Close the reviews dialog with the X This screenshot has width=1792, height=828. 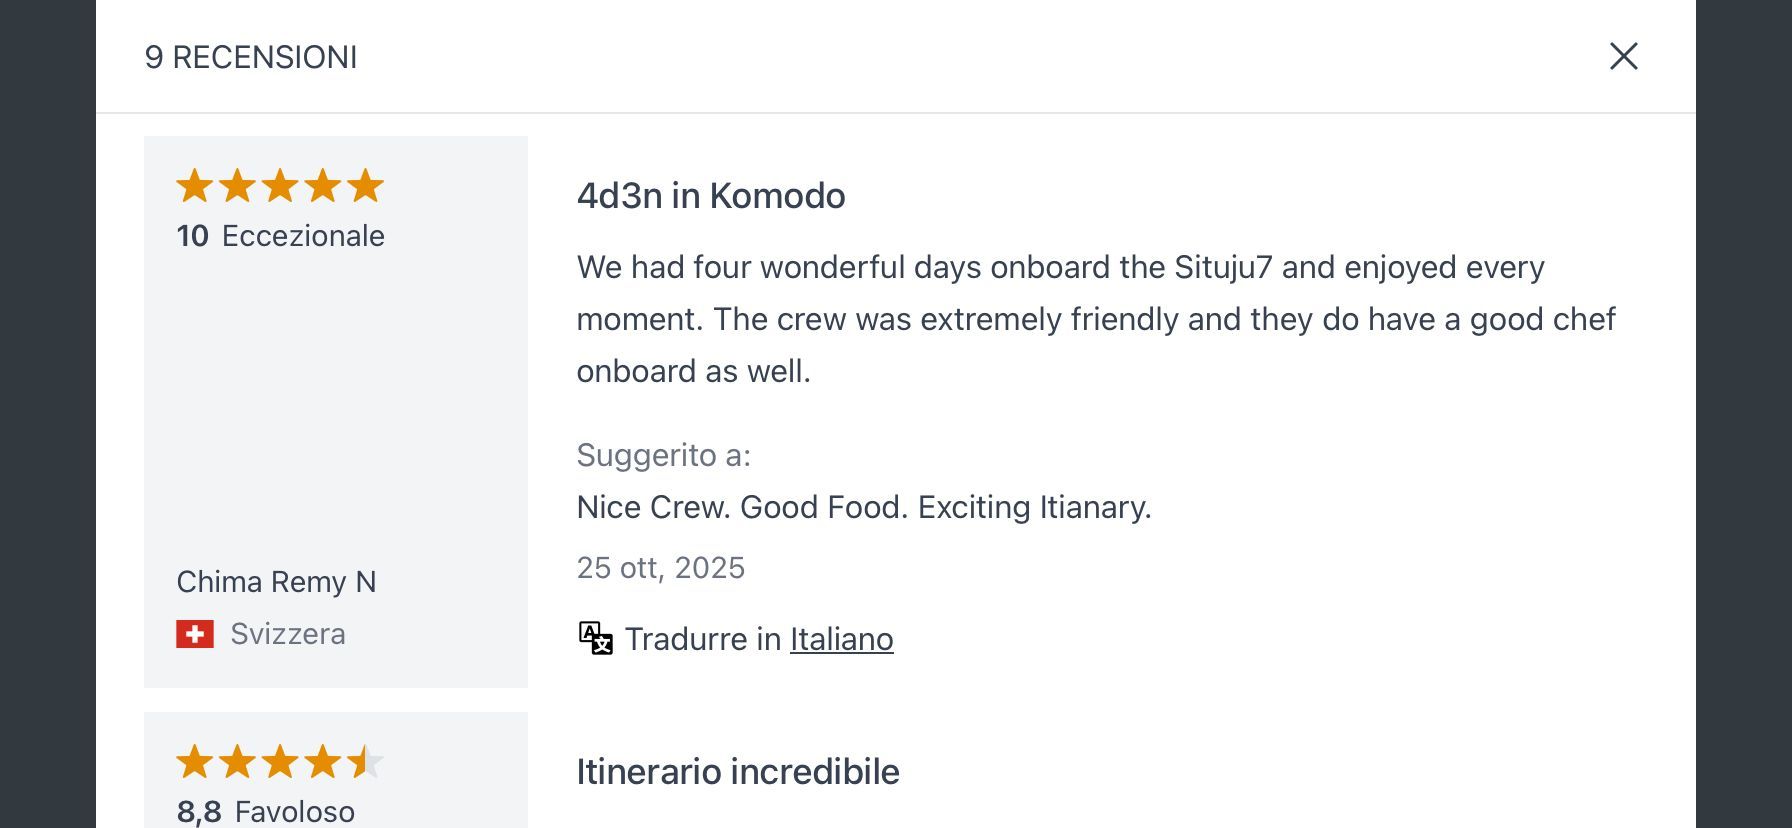(1623, 56)
